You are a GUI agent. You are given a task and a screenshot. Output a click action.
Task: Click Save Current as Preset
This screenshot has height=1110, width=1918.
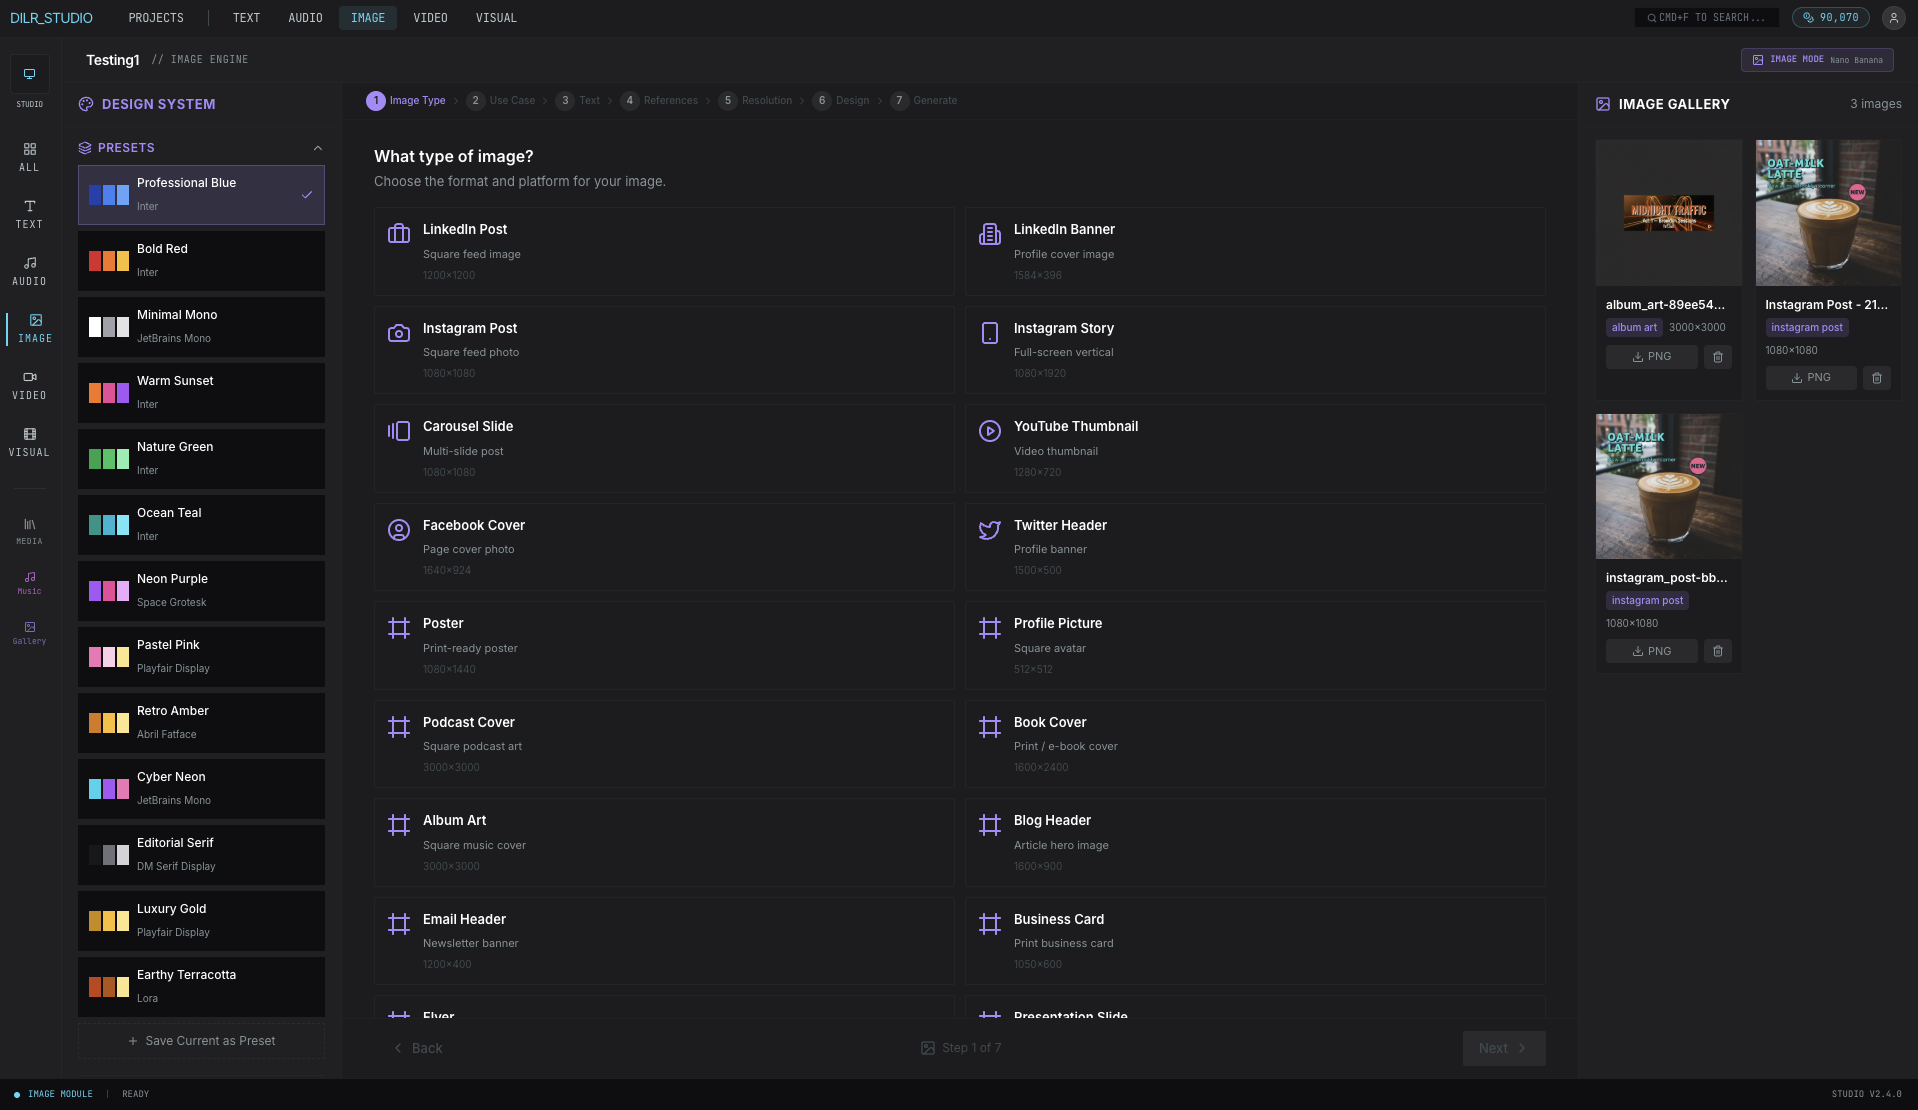(x=201, y=1041)
